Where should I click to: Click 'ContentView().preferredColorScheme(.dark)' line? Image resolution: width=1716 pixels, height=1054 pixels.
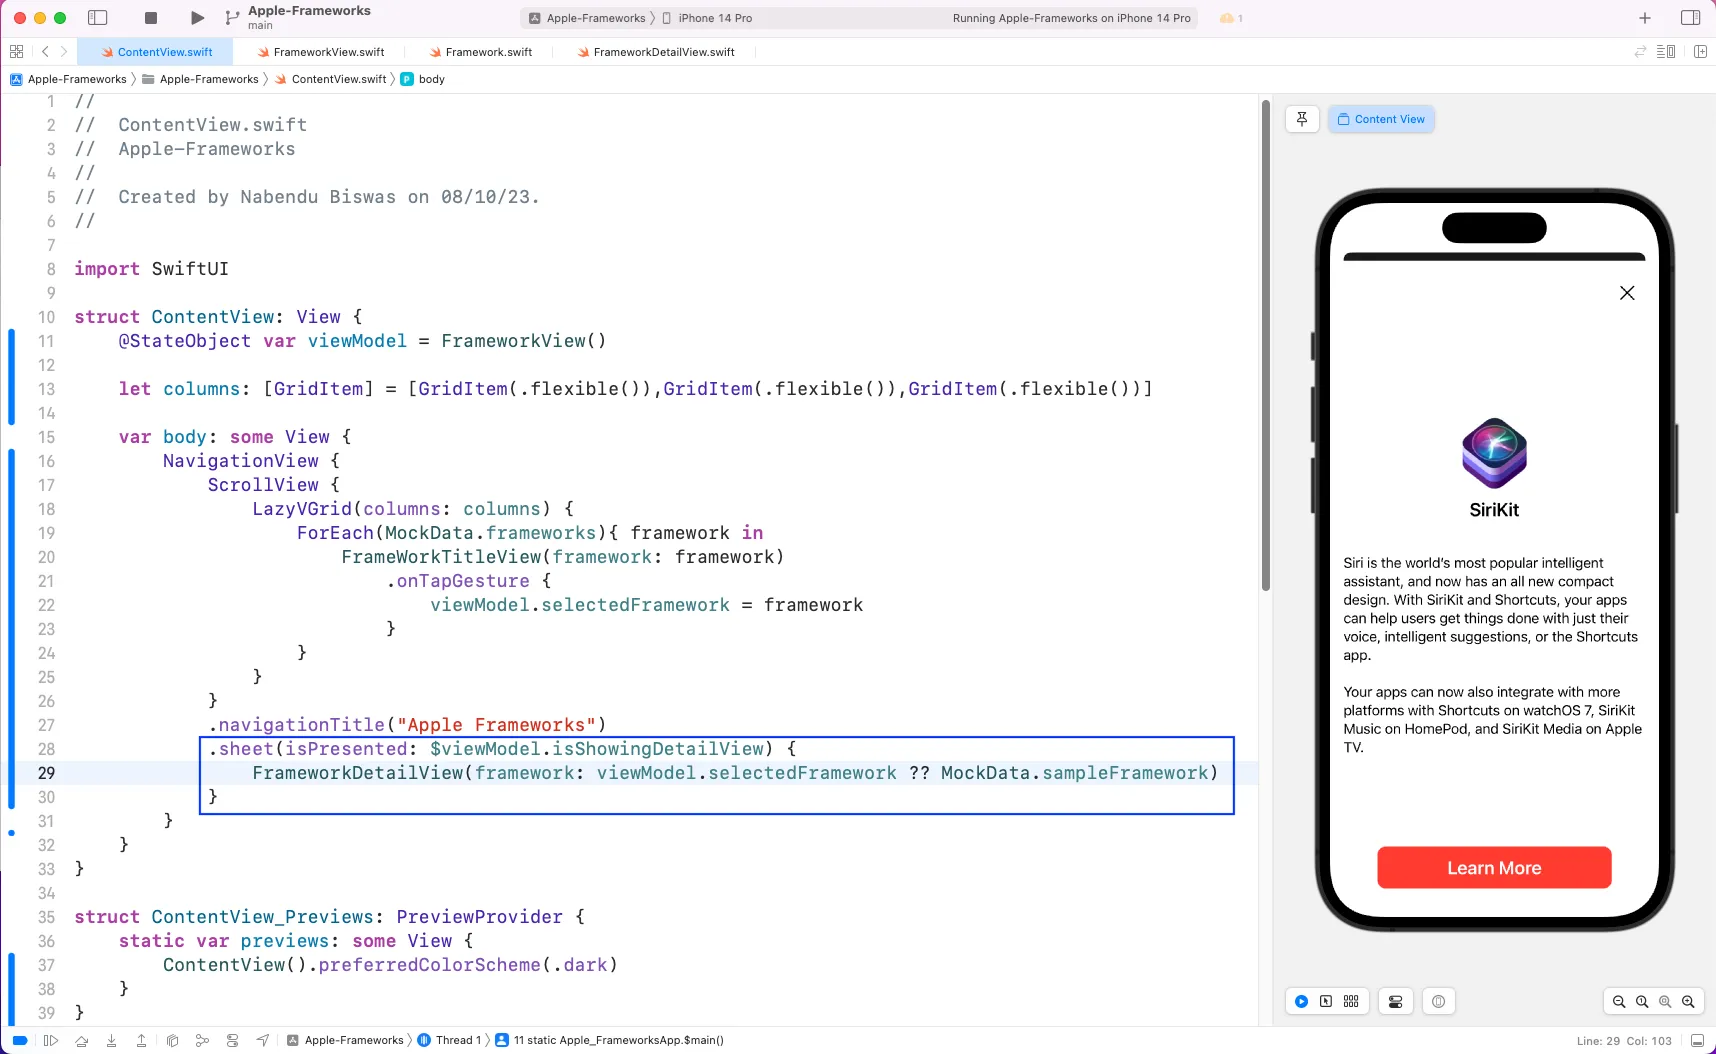390,965
